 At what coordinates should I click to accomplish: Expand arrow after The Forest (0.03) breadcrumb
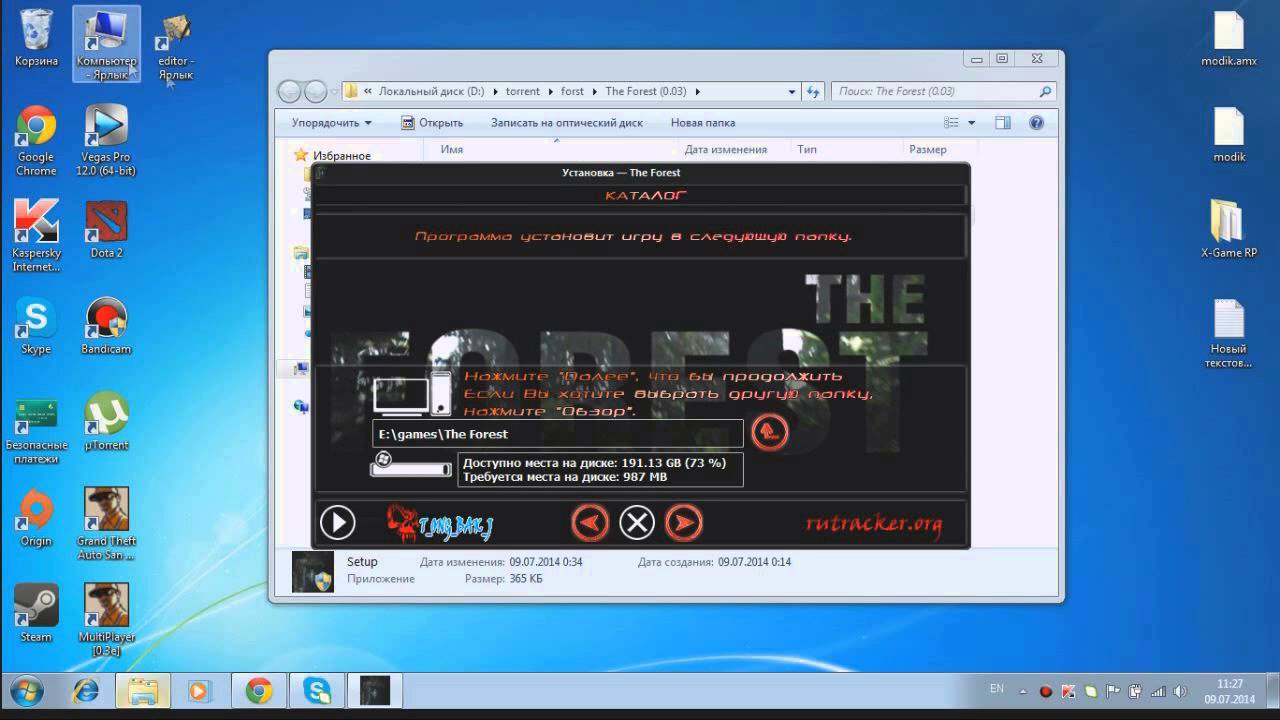697,91
